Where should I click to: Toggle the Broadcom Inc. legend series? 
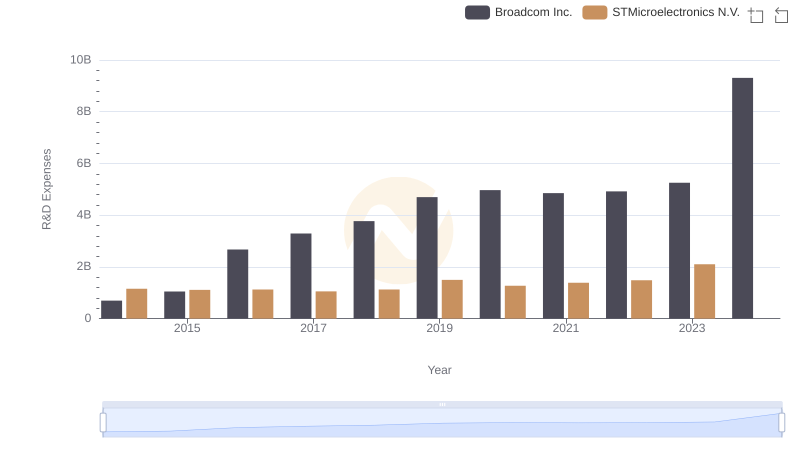tap(518, 12)
